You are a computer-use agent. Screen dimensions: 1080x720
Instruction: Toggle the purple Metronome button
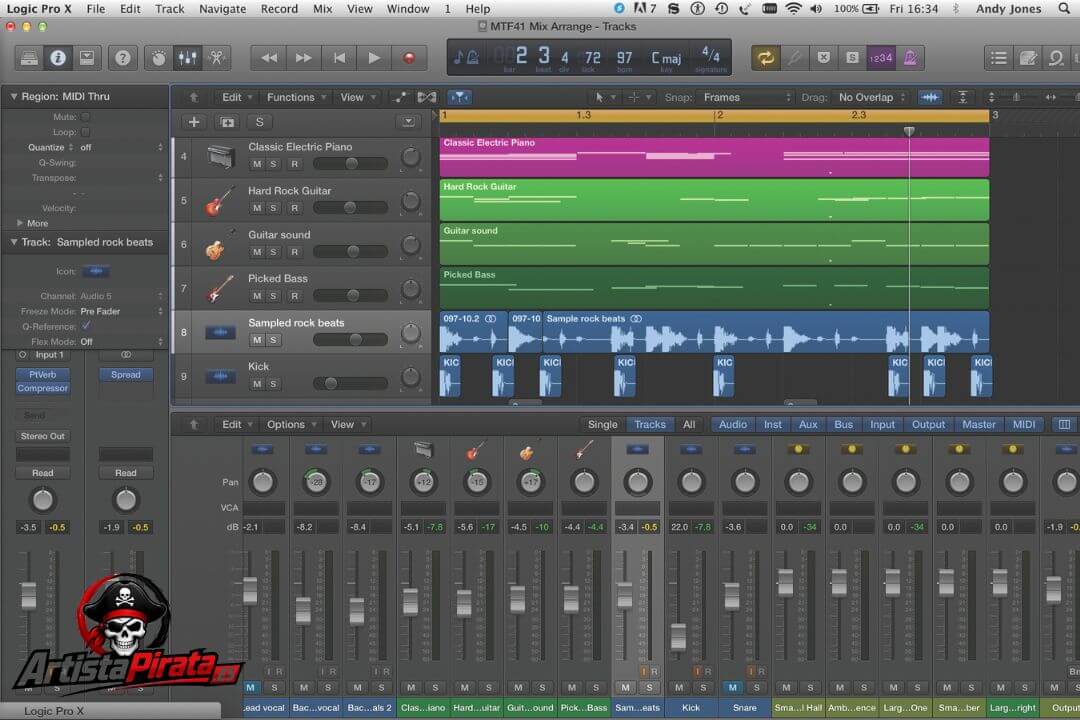pyautogui.click(x=910, y=58)
